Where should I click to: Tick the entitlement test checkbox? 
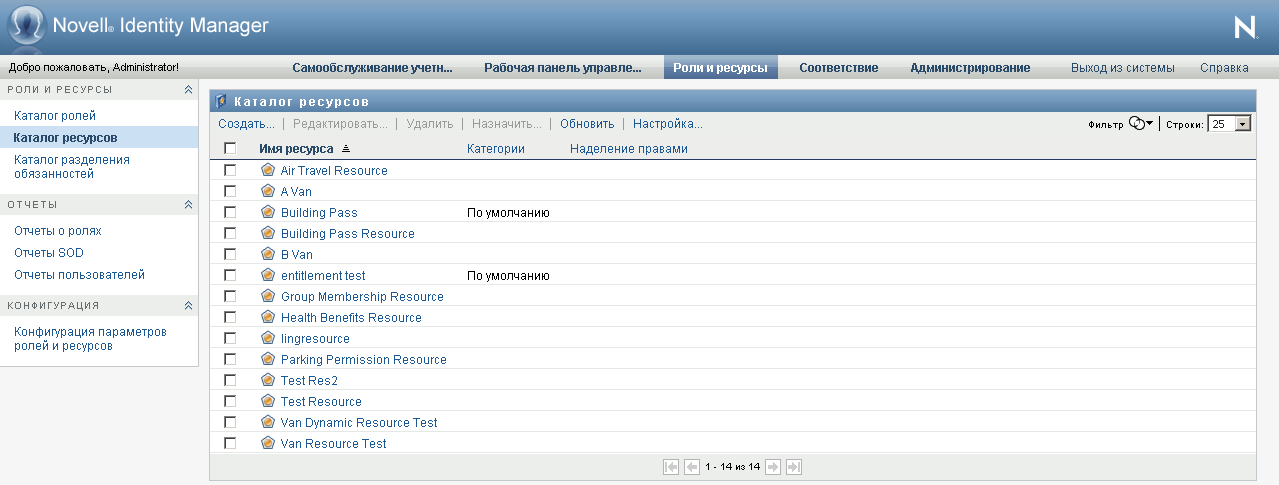(x=230, y=276)
